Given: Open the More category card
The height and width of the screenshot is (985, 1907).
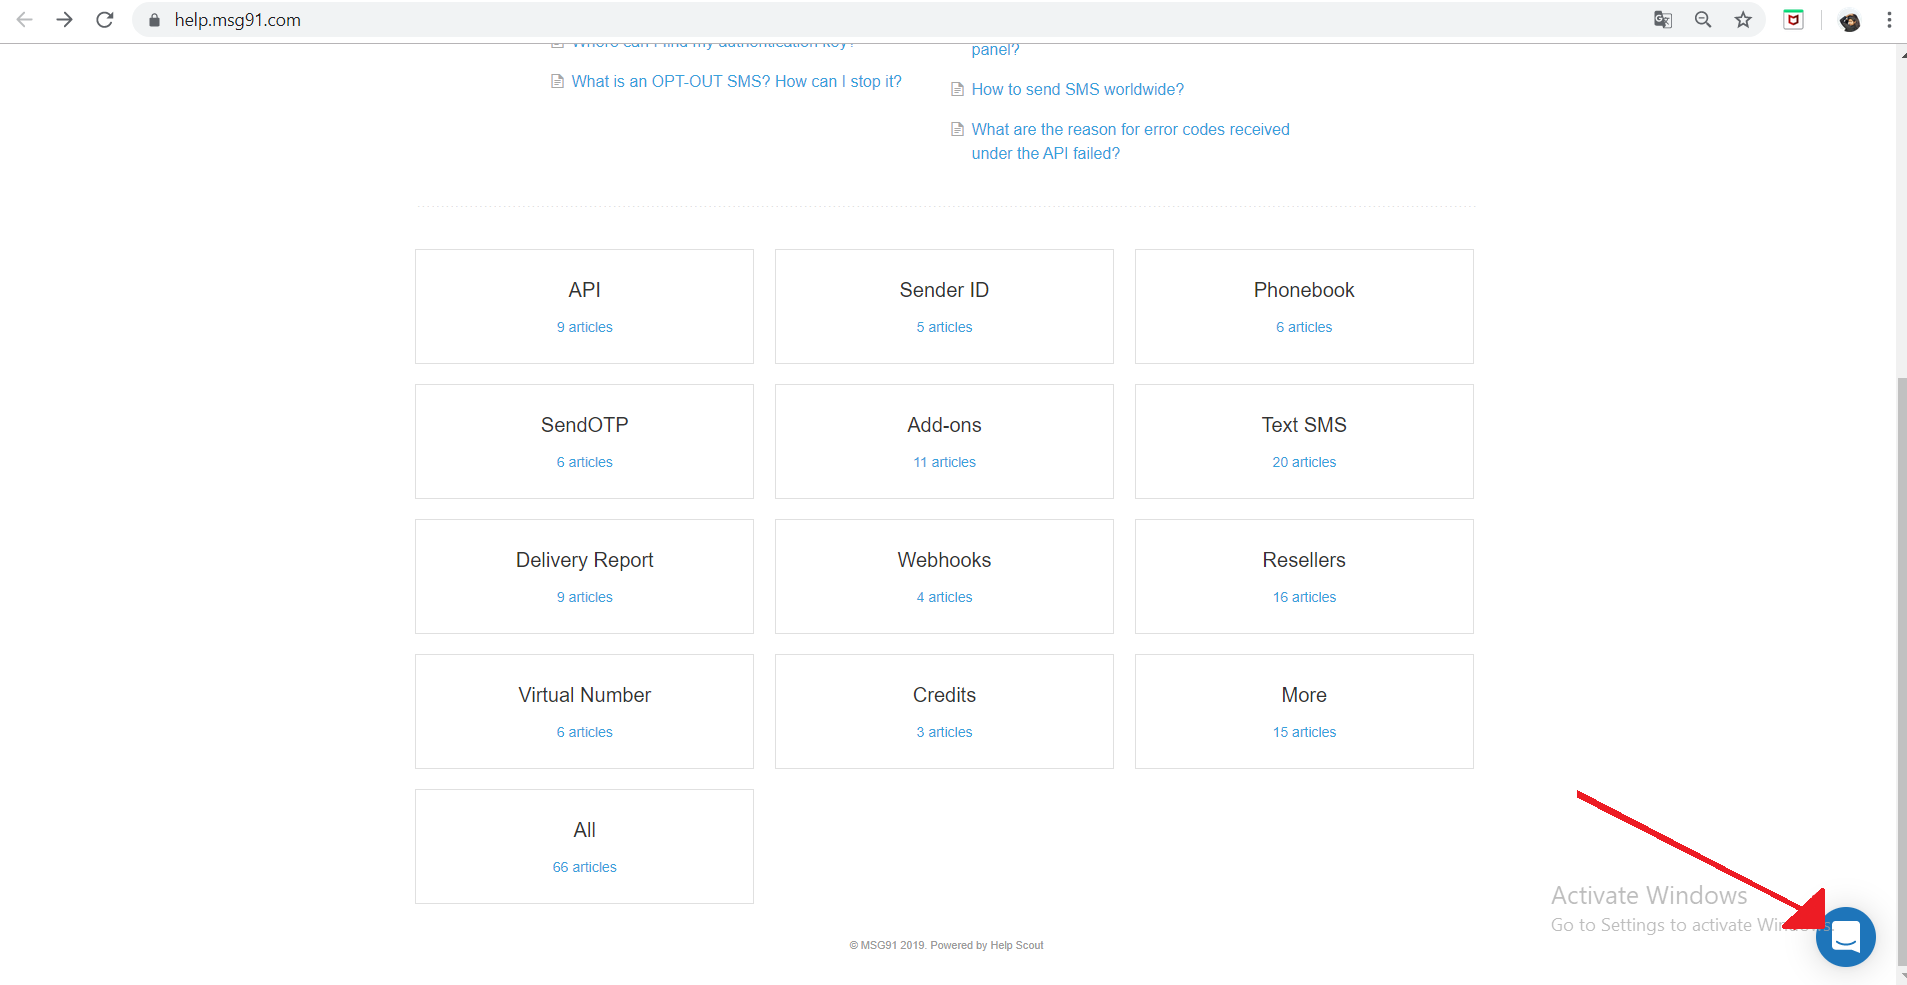Looking at the screenshot, I should click(1304, 711).
